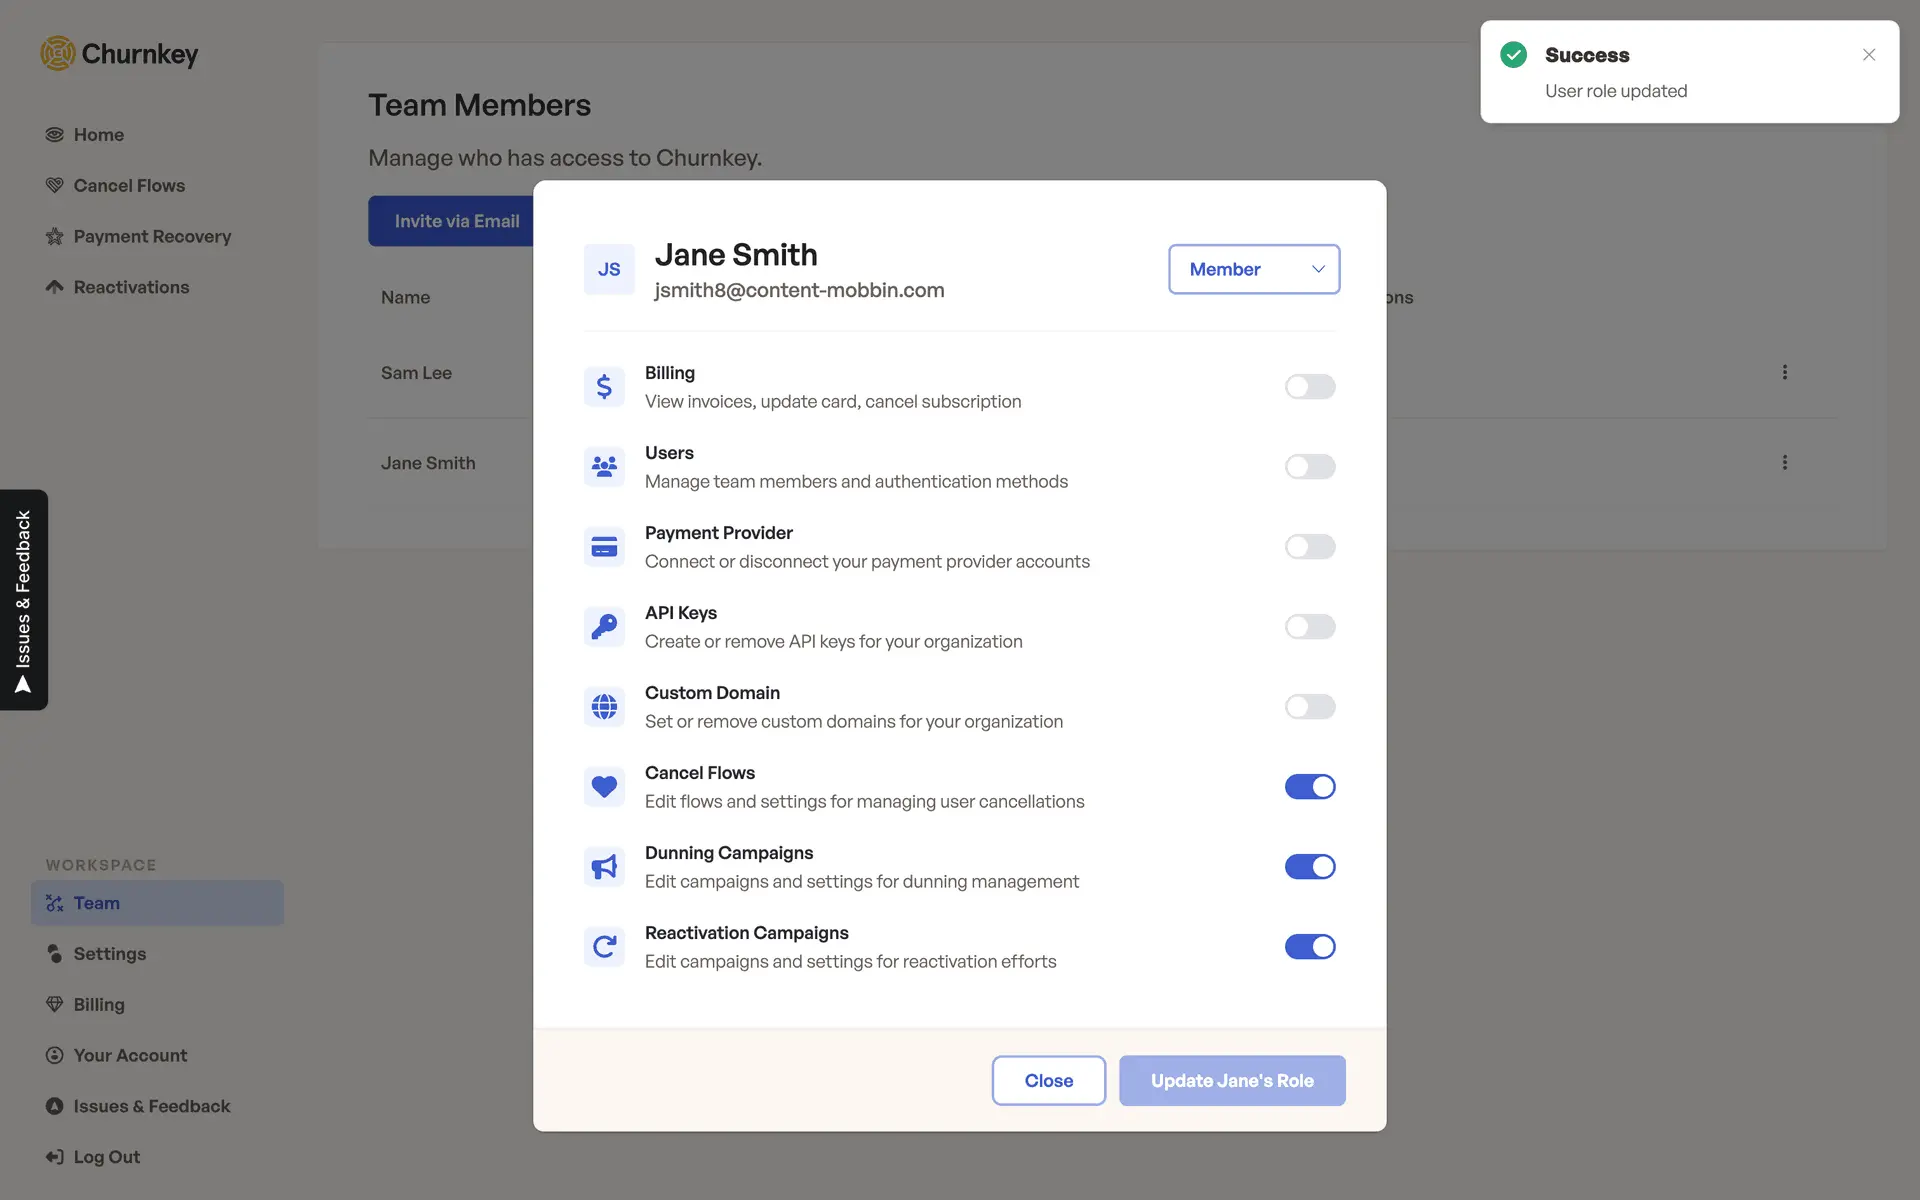Disable the Cancel Flows permission toggle
The image size is (1920, 1200).
tap(1309, 787)
